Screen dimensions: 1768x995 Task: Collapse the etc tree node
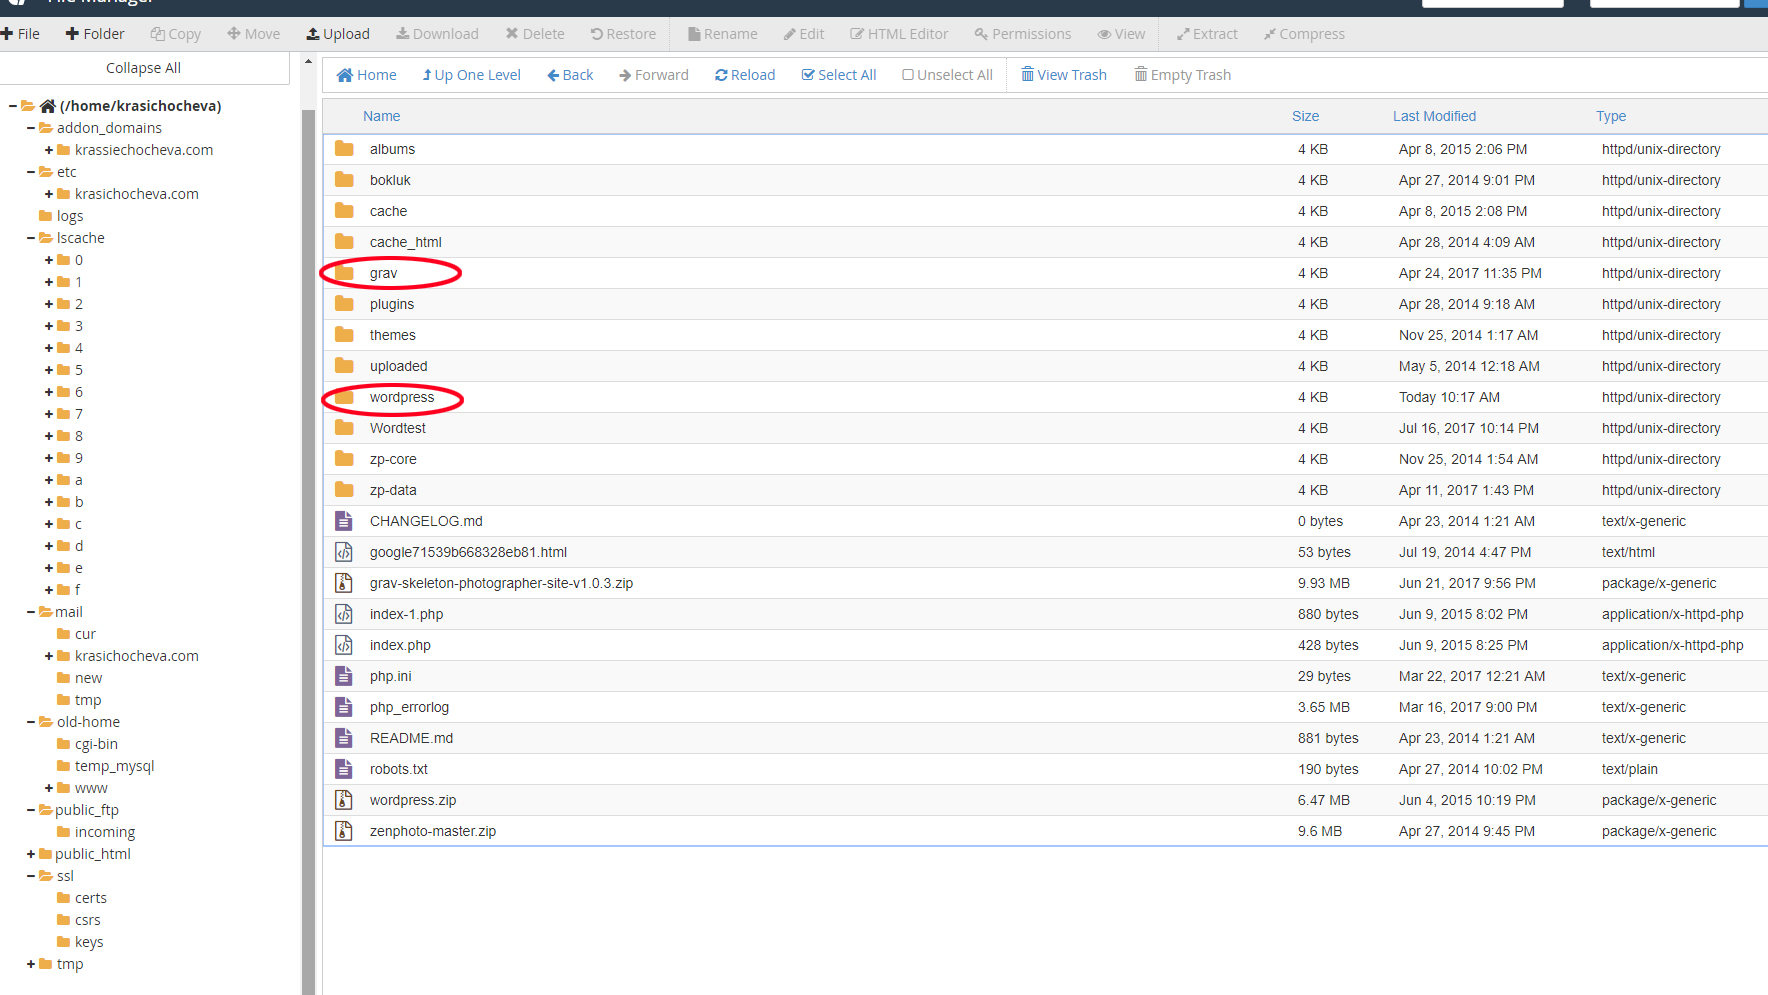point(31,172)
